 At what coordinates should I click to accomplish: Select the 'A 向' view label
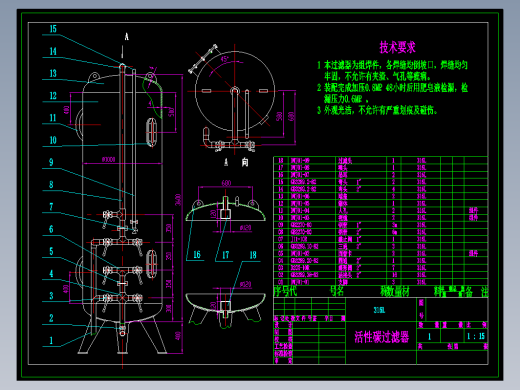tap(236, 162)
